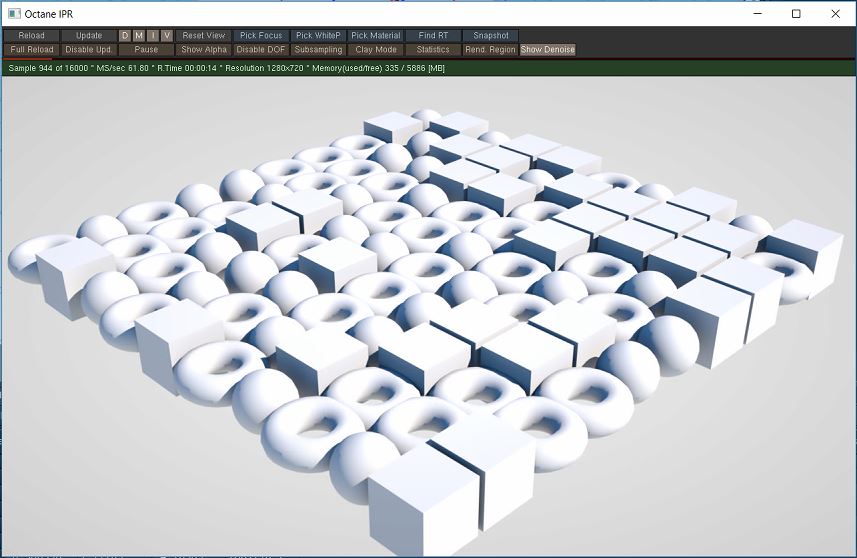Close the Octane IPR window
This screenshot has height=558, width=857.
835,14
